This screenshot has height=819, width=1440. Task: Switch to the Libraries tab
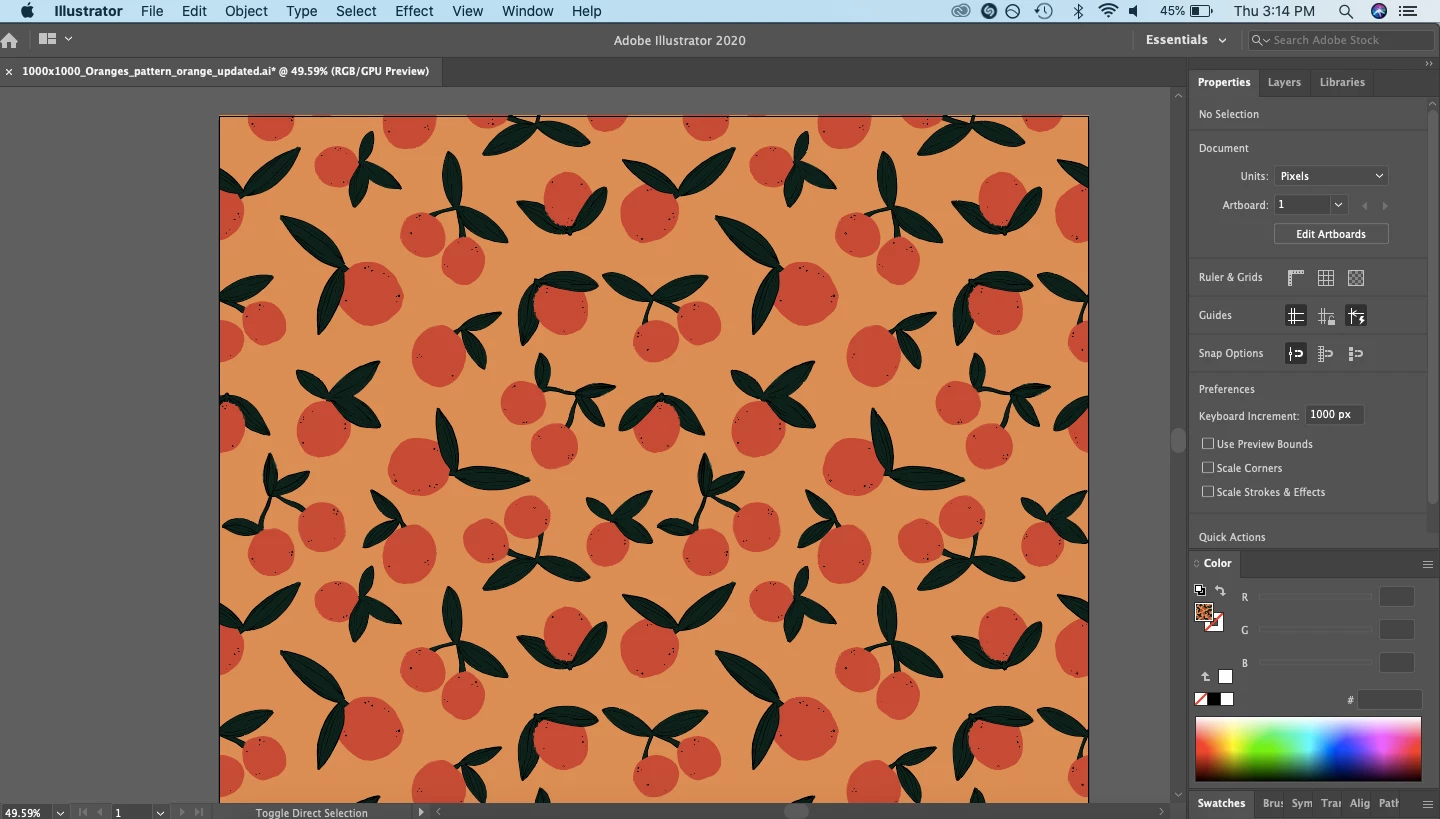pyautogui.click(x=1342, y=82)
